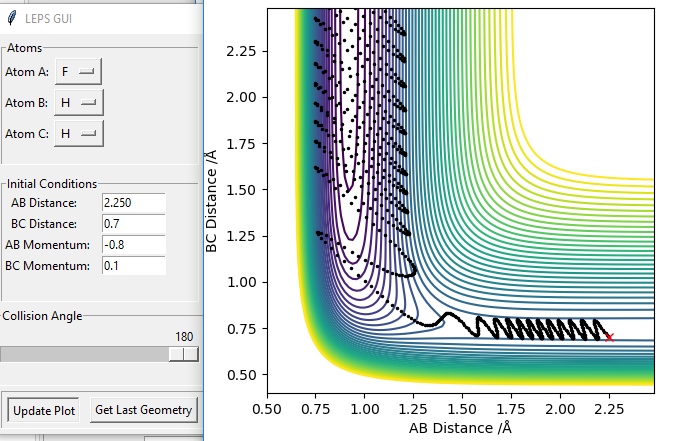The height and width of the screenshot is (441, 678).
Task: Click the feather icon in LEPS GUI title bar
Action: point(12,18)
